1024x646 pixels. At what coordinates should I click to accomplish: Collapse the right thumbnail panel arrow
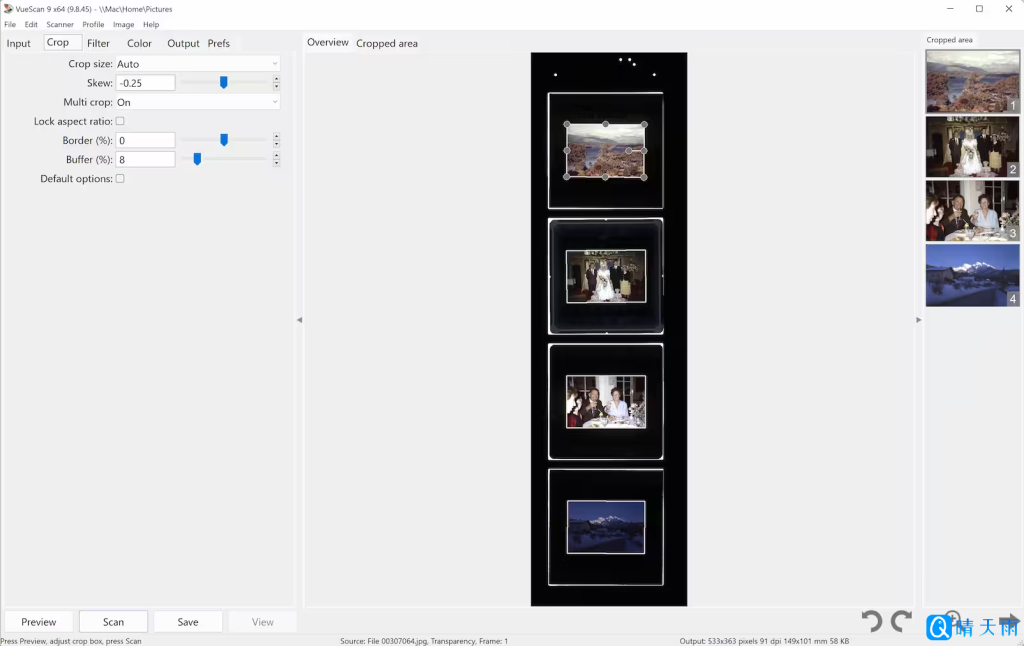click(x=919, y=320)
